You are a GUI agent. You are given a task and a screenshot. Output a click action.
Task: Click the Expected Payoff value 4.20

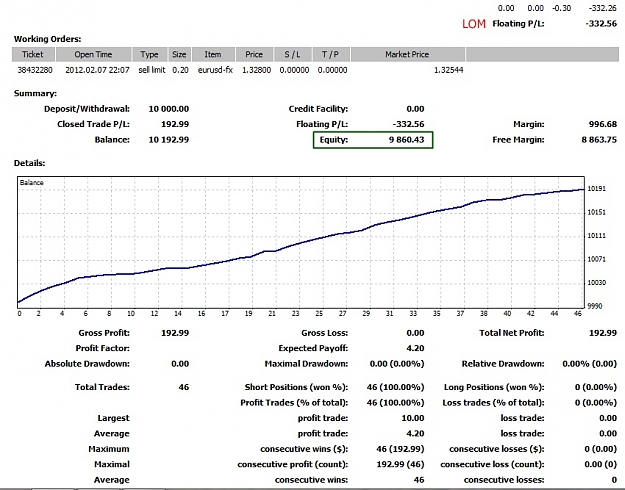pos(415,348)
